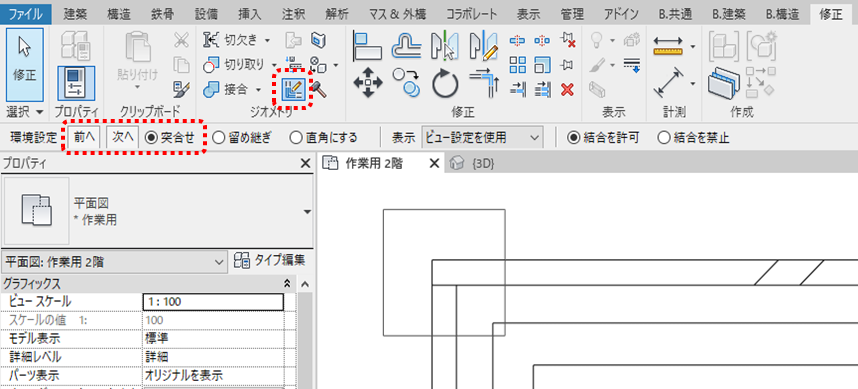Image resolution: width=858 pixels, height=389 pixels.
Task: Expand the Measure tool dropdown arrow
Action: [x=693, y=47]
